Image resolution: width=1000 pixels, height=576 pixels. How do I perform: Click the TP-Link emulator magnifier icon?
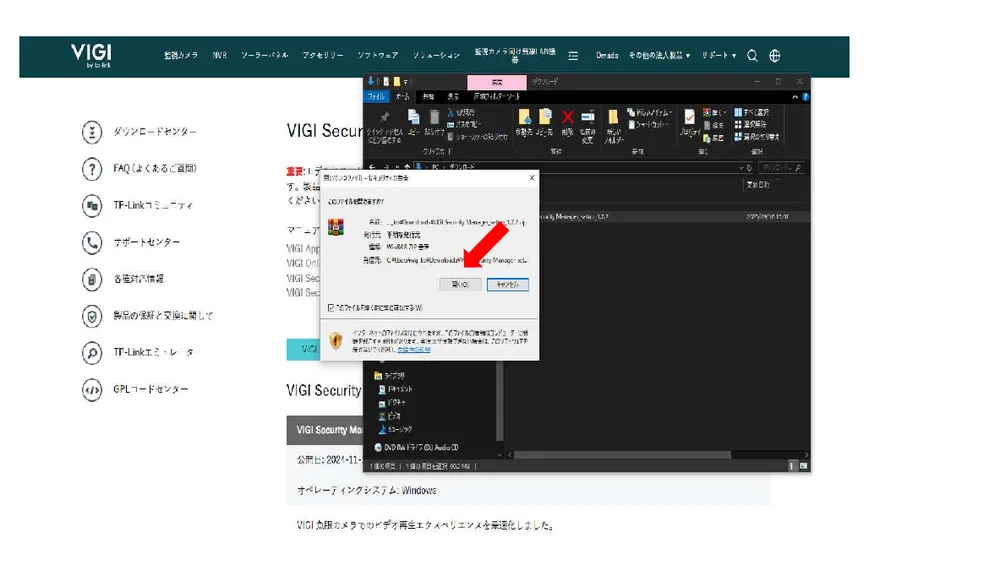coord(92,353)
